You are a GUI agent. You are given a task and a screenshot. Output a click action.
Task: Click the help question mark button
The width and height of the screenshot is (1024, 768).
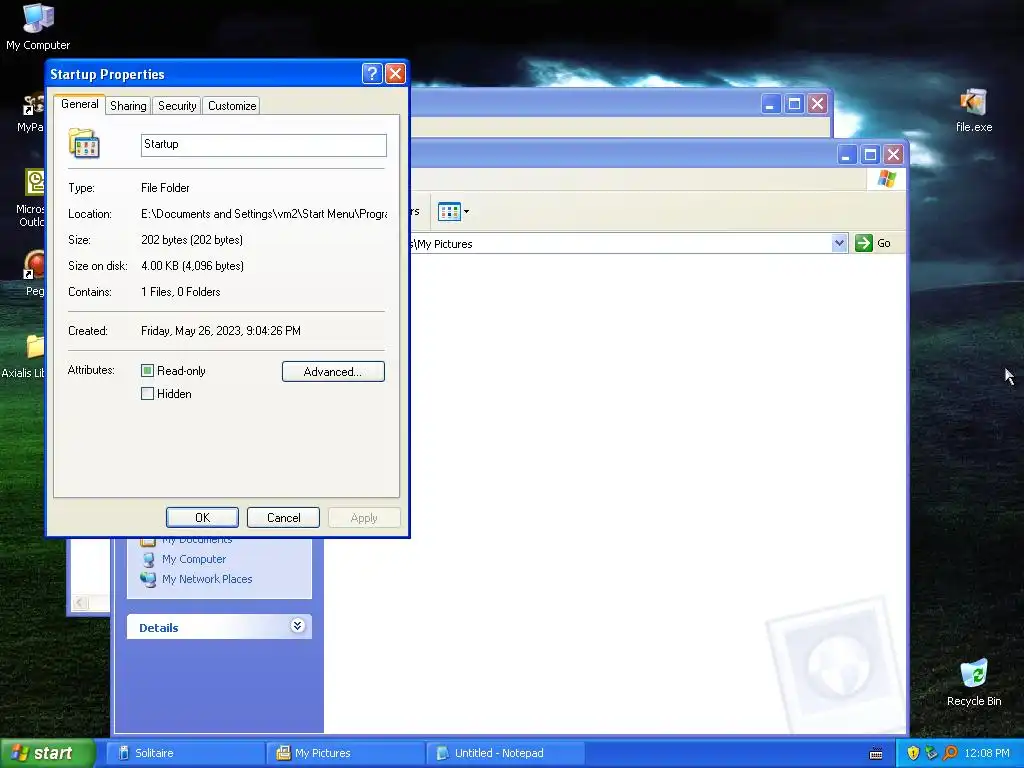372,73
